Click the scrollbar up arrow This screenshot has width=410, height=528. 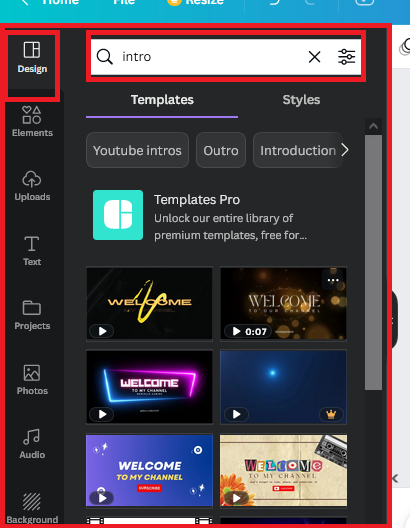pos(373,126)
